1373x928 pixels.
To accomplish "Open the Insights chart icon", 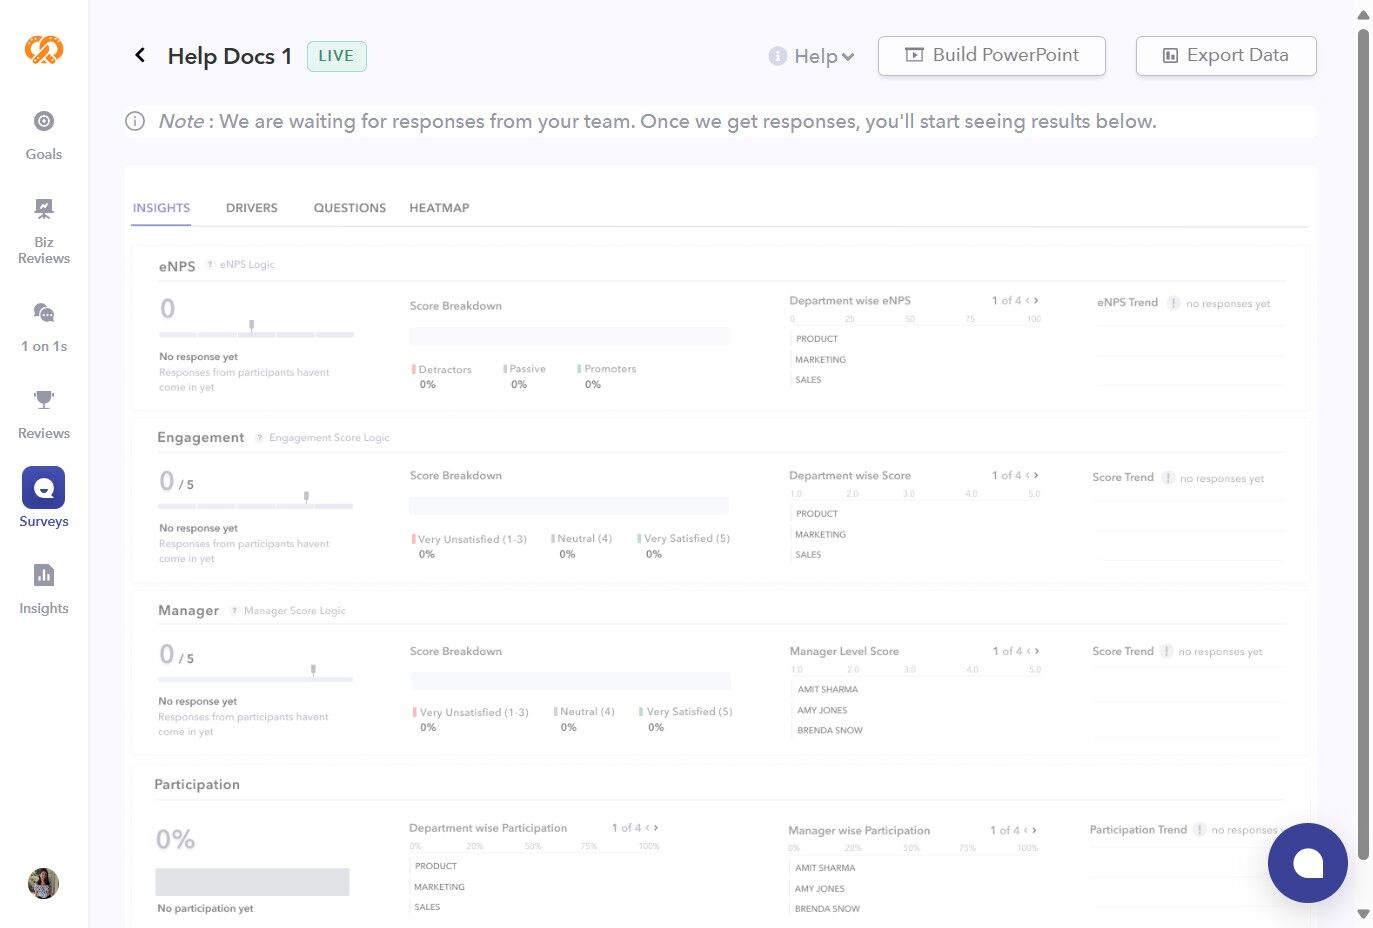I will click(44, 575).
